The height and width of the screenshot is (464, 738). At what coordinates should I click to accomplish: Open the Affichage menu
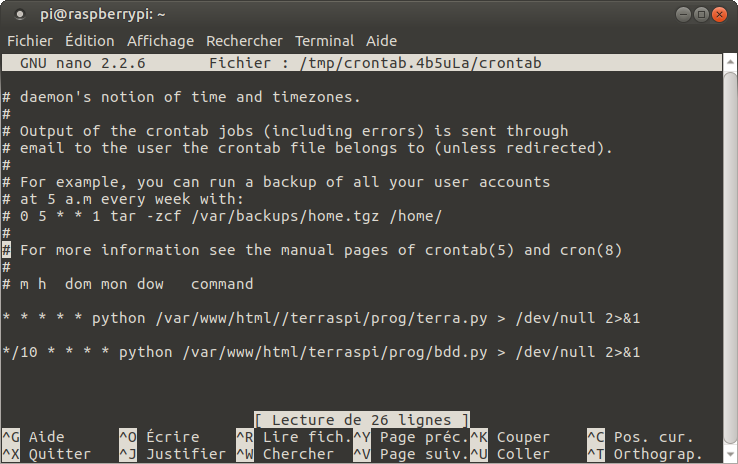[160, 41]
